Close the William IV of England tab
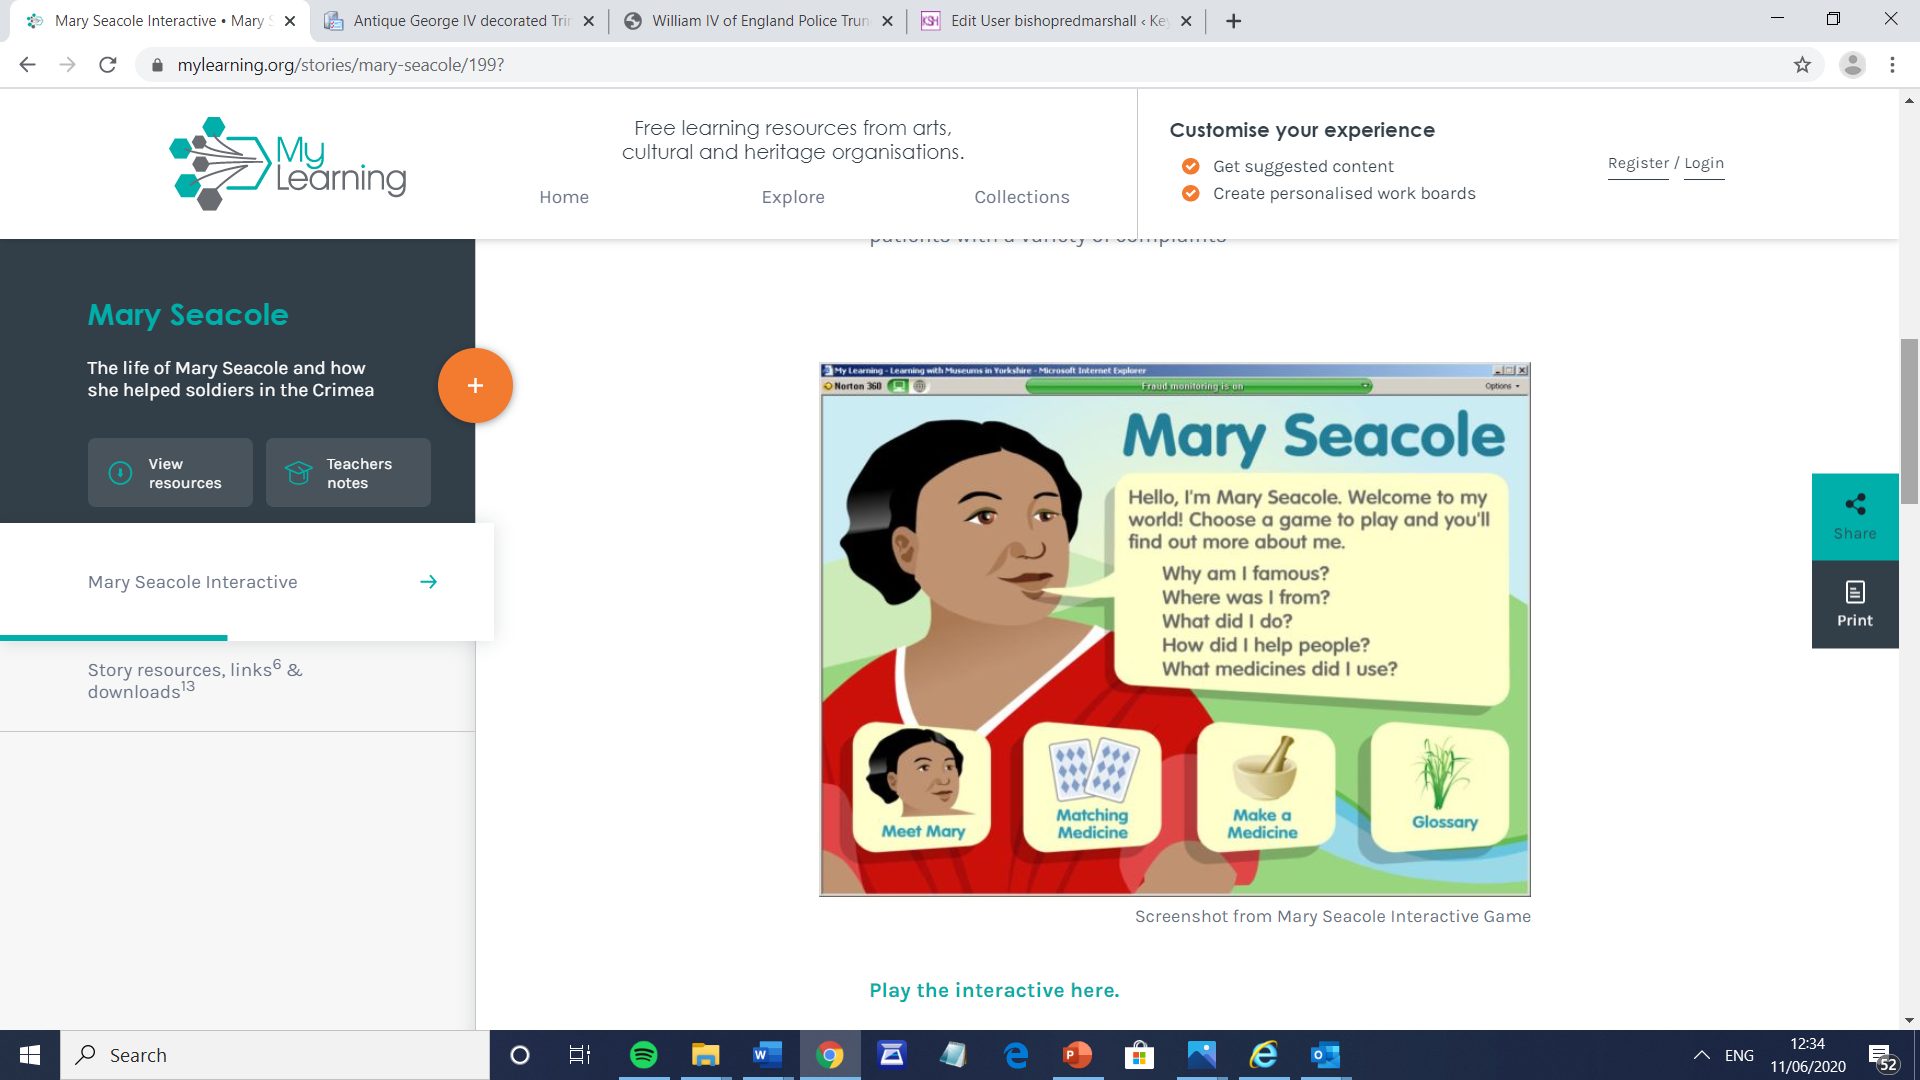 coord(887,21)
